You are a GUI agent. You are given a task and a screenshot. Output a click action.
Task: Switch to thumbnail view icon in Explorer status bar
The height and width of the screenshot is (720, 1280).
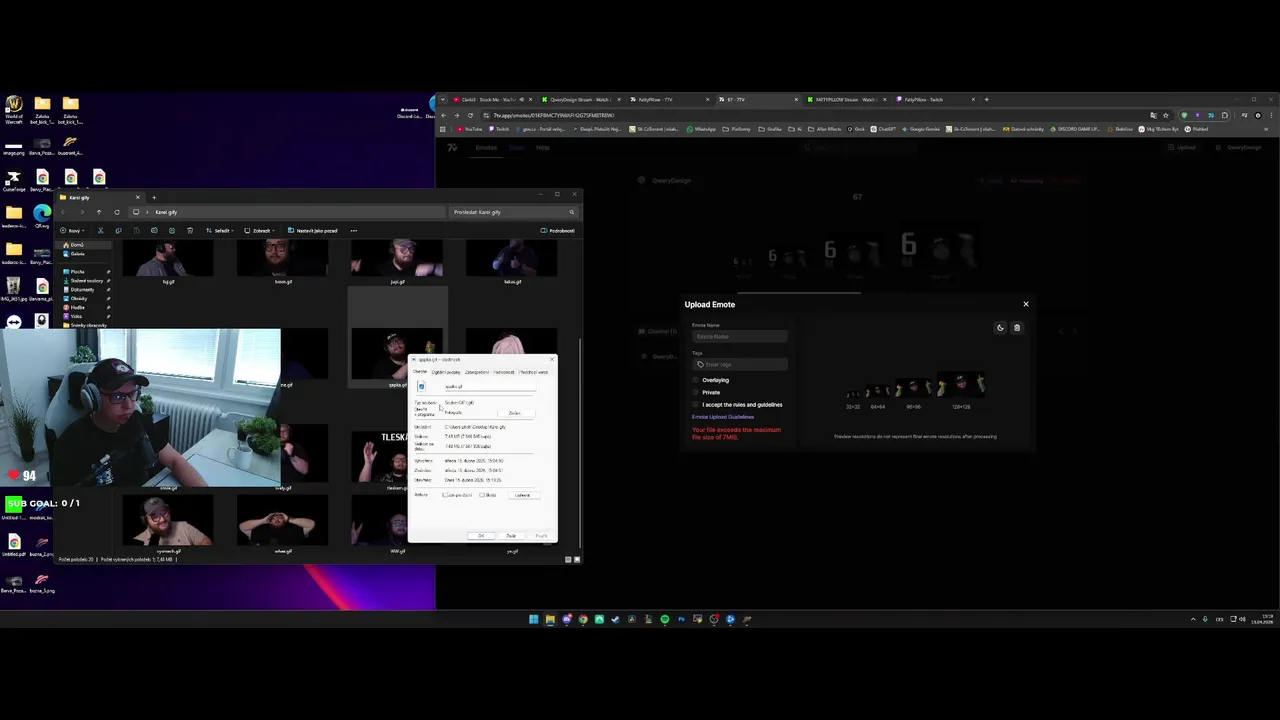click(577, 559)
